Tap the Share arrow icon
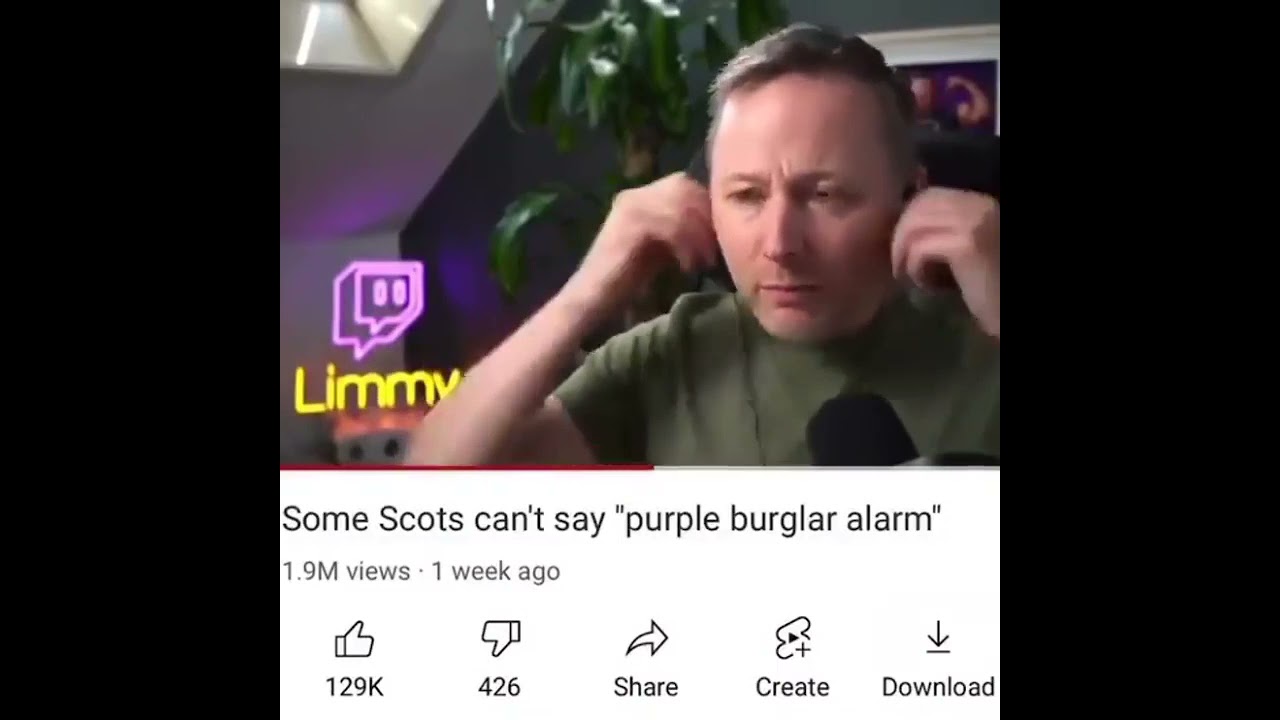 tap(646, 639)
